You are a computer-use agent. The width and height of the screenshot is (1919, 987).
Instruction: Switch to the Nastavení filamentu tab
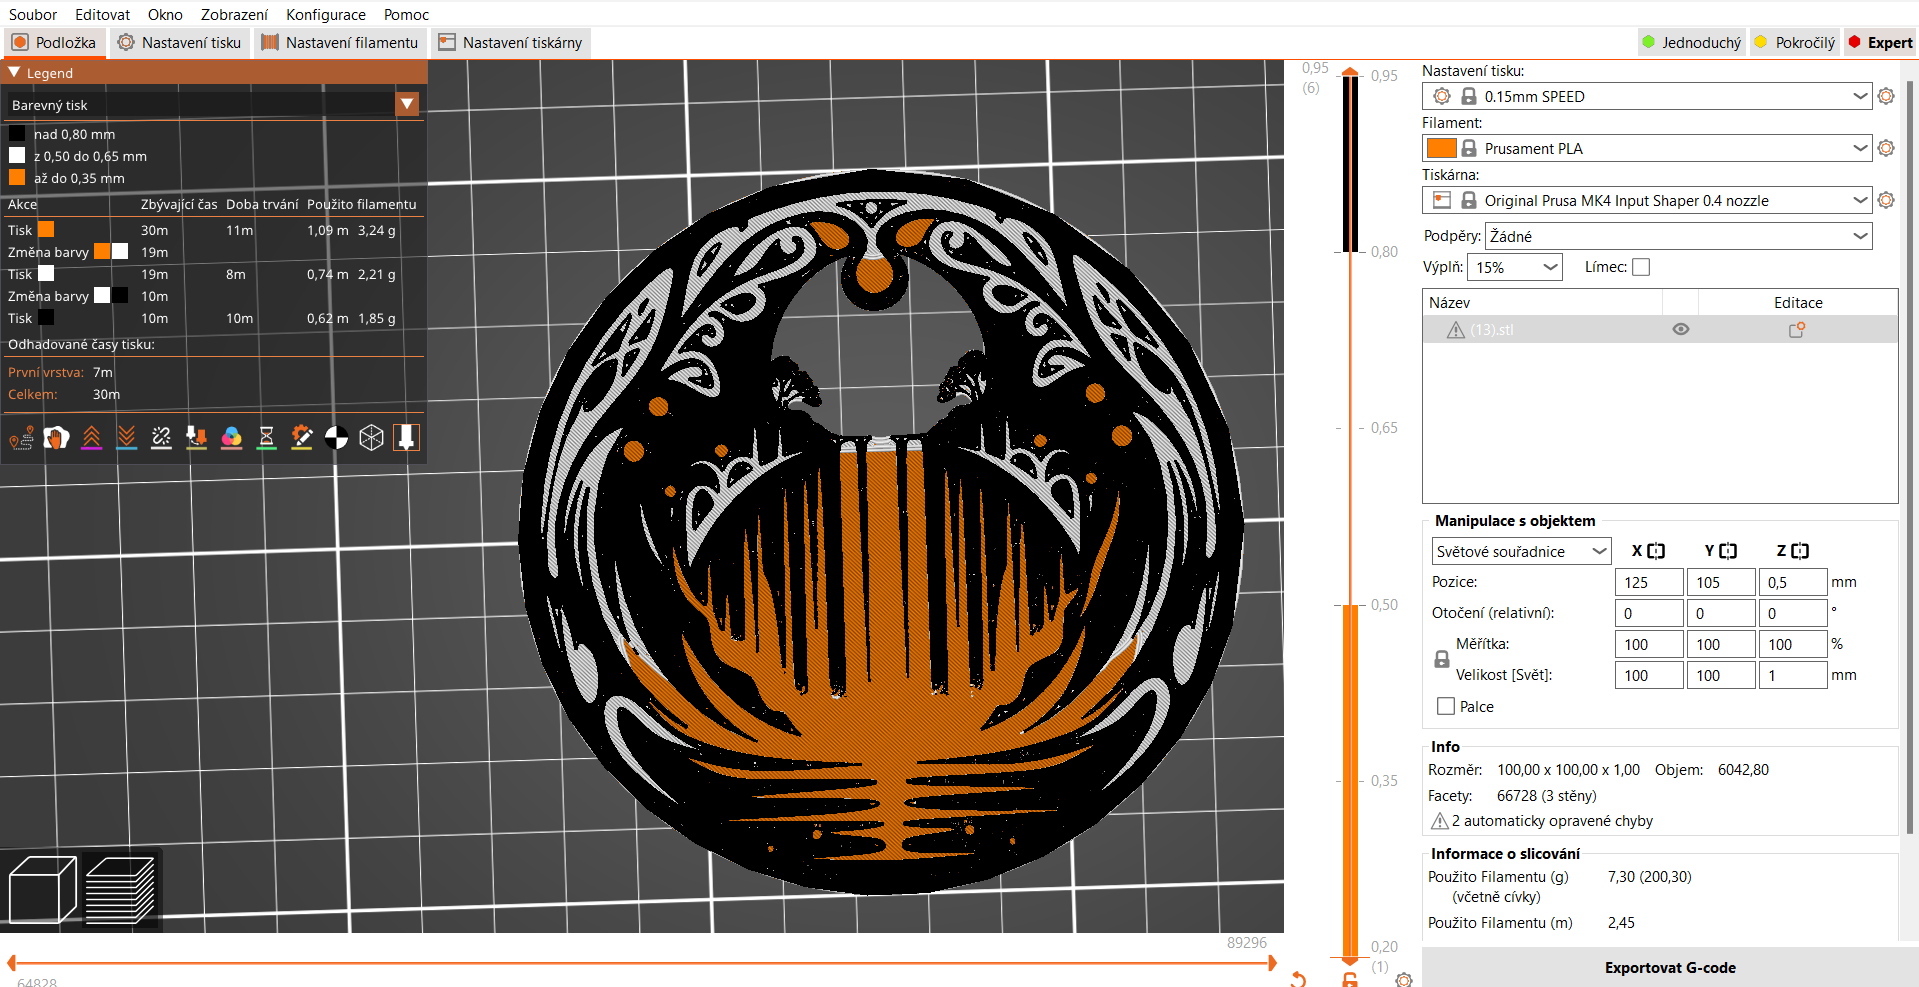pos(340,43)
